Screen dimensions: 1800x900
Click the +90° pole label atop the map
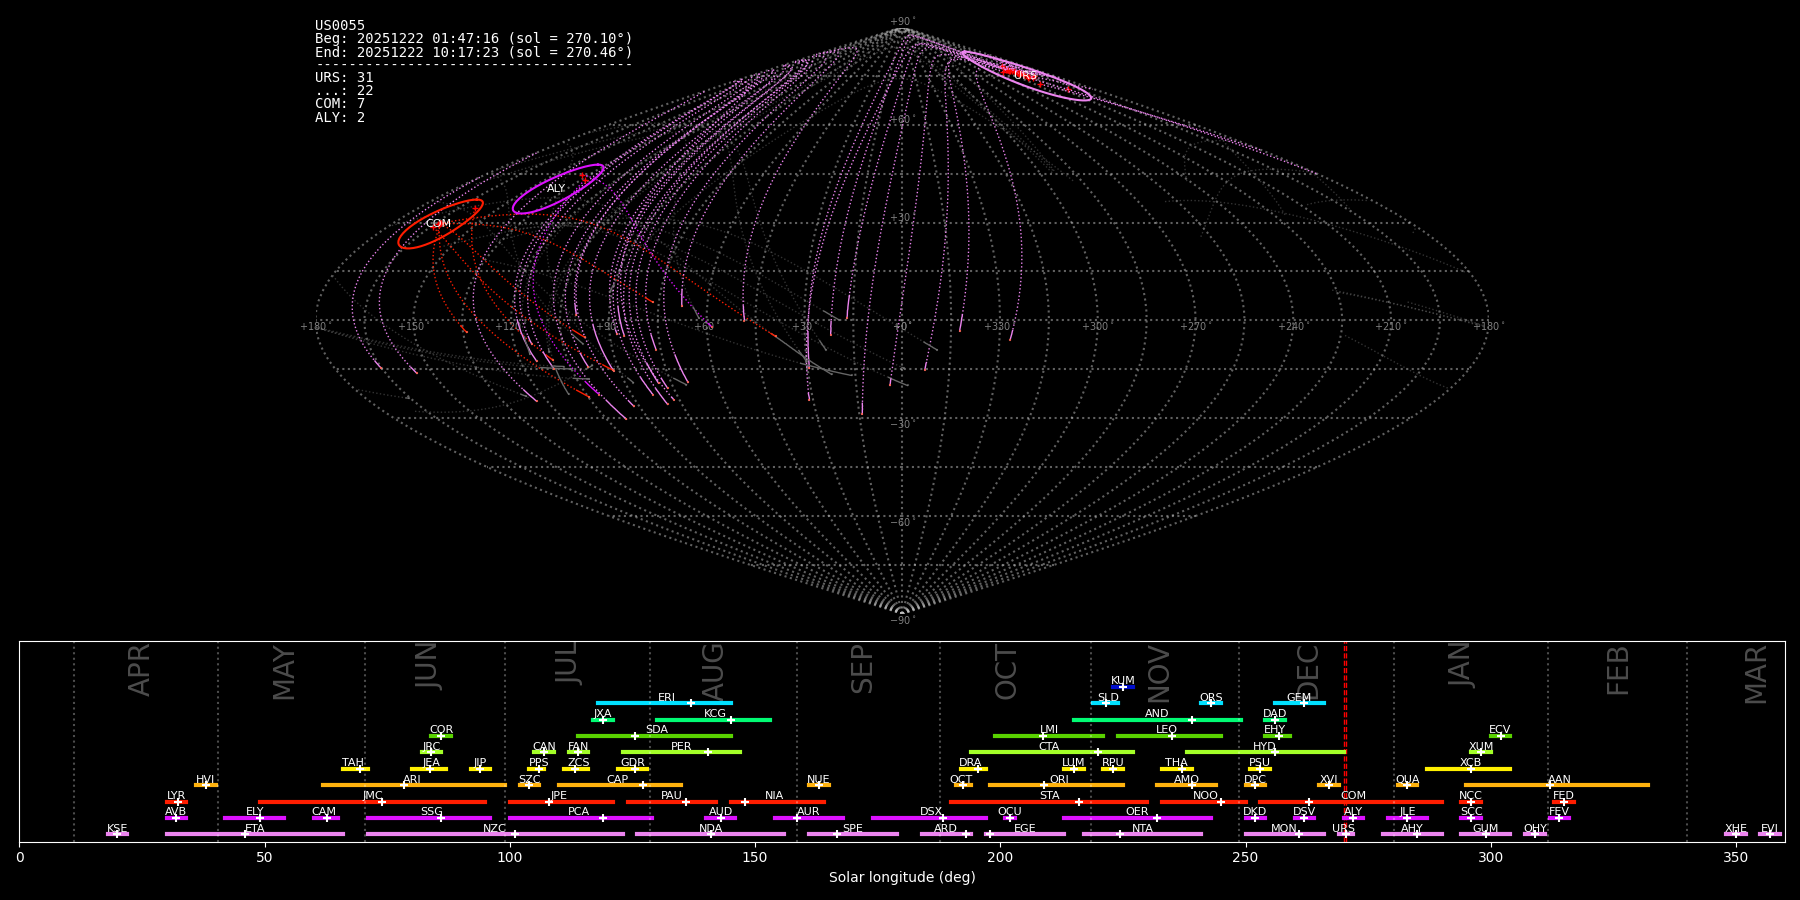[901, 22]
